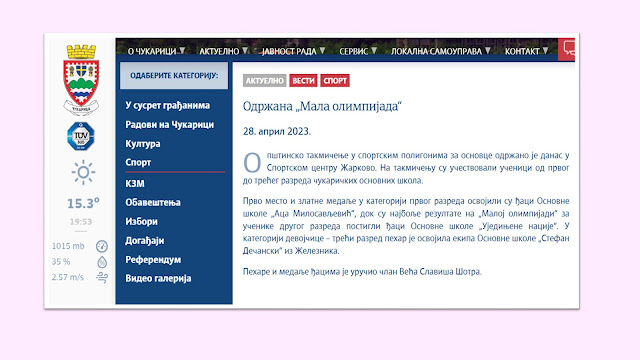This screenshot has height=360, width=640.
Task: Click the humidity droplet icon beside 35 %
Action: pos(102,262)
